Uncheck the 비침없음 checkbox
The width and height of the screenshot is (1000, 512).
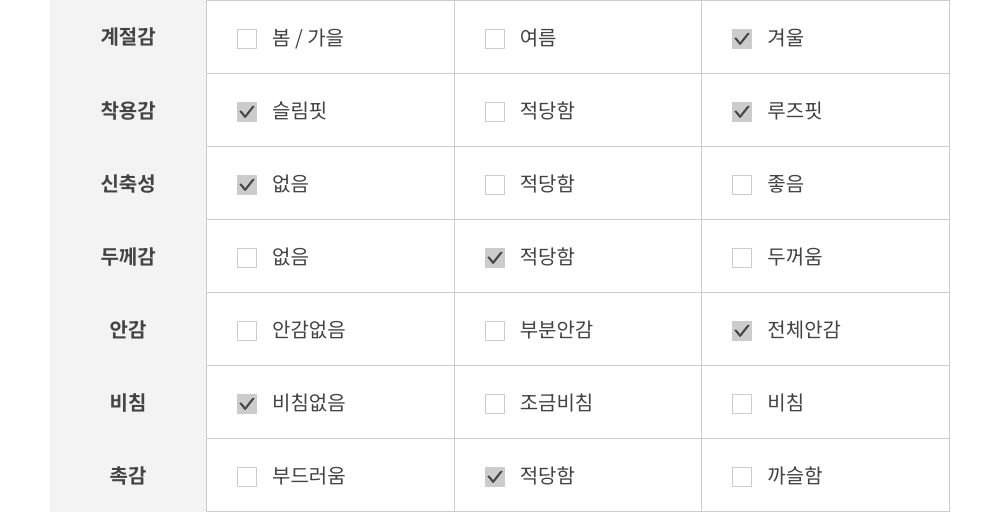point(247,404)
